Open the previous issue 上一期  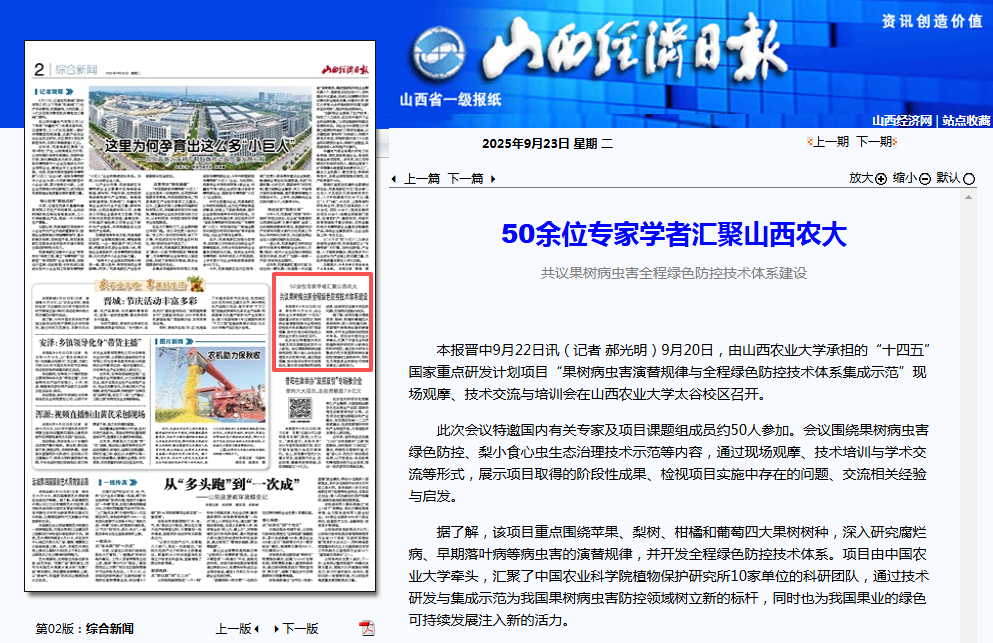pyautogui.click(x=828, y=142)
